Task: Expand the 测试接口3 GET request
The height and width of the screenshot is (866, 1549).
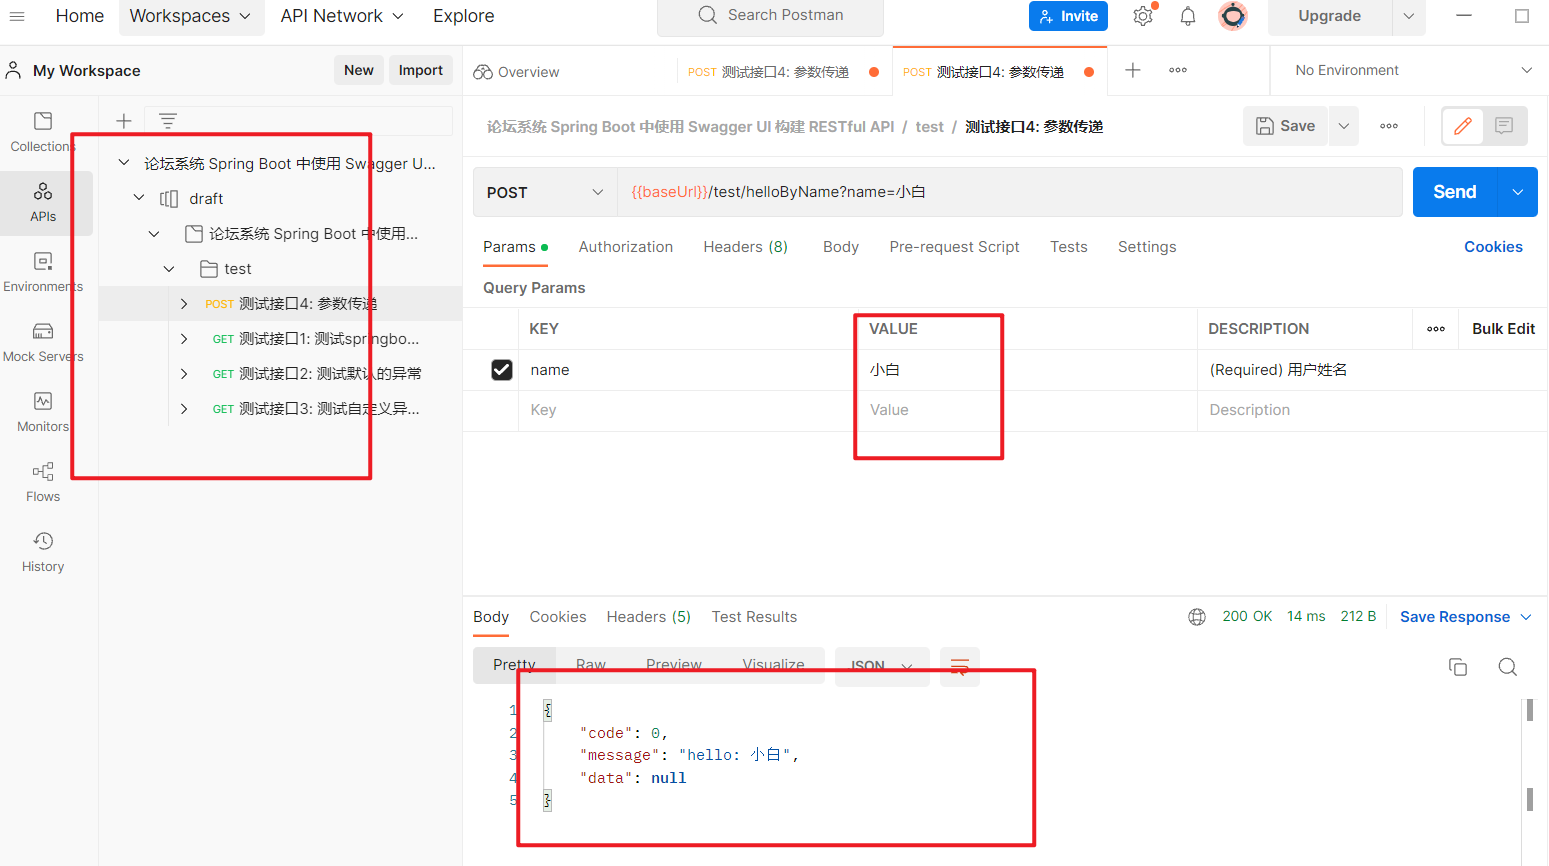Action: point(184,409)
